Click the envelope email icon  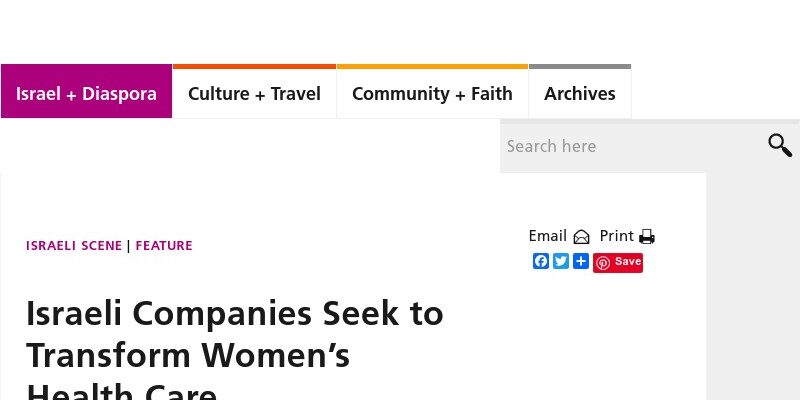pyautogui.click(x=581, y=237)
